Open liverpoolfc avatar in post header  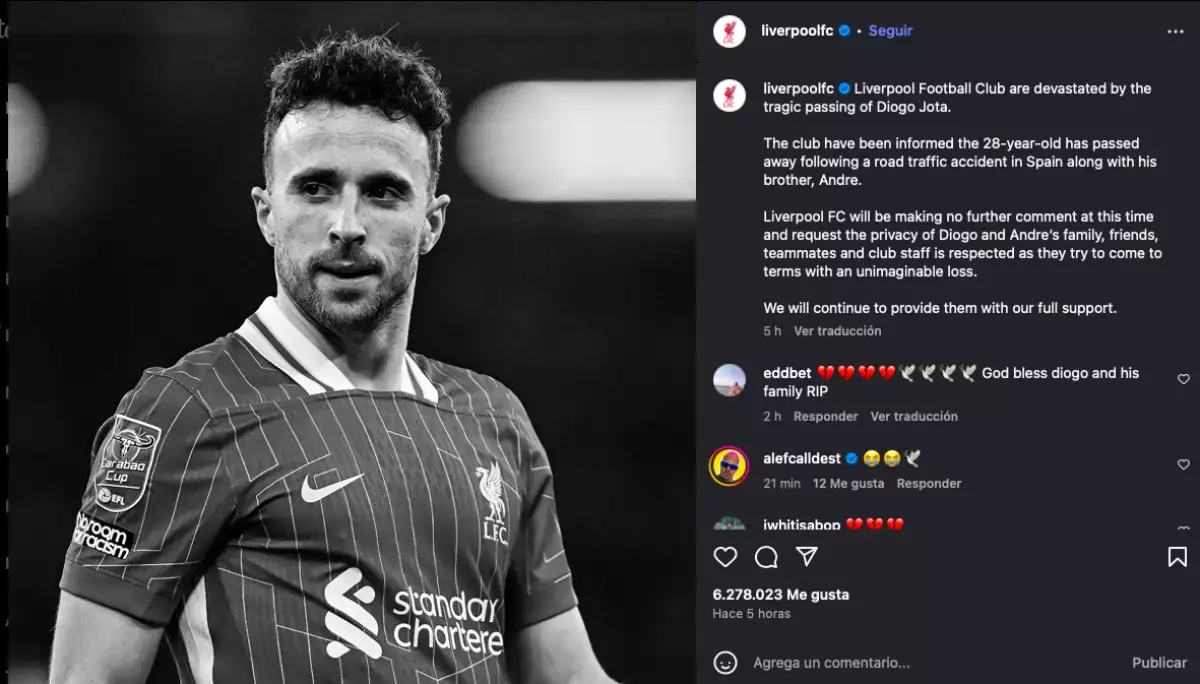tap(729, 31)
